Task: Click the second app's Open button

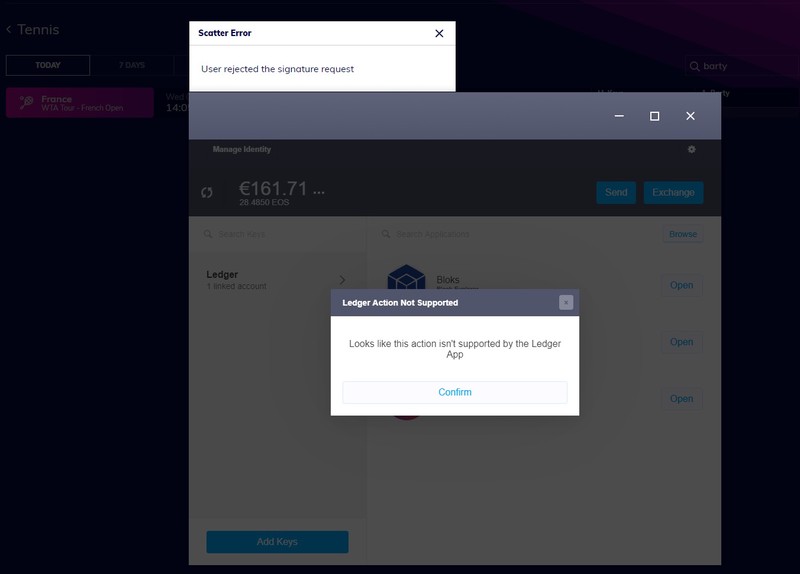Action: pyautogui.click(x=681, y=342)
